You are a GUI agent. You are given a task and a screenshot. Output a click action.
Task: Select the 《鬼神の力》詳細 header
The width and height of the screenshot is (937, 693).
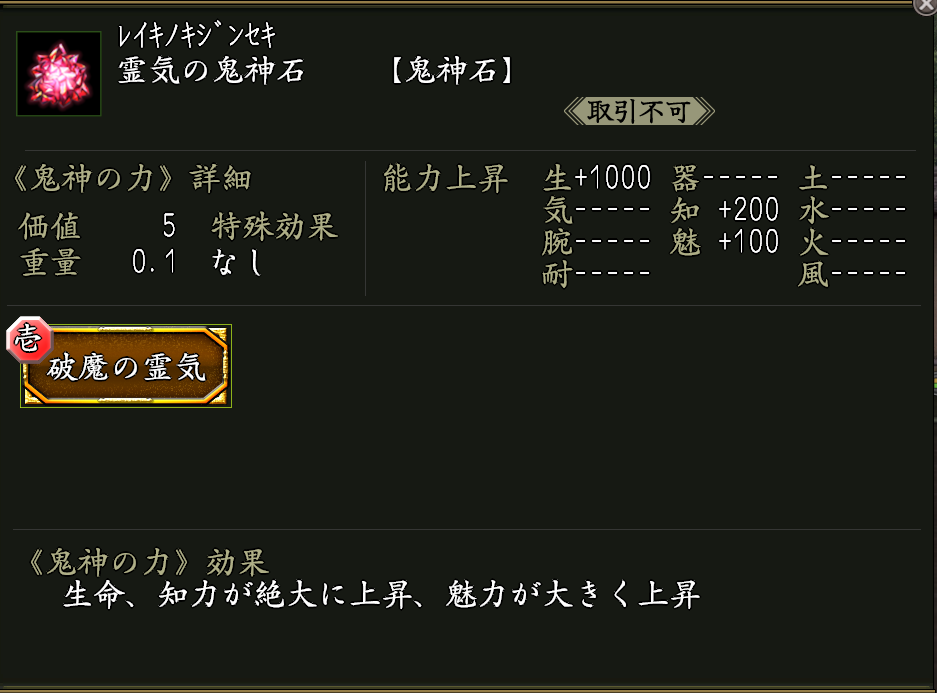click(x=130, y=180)
